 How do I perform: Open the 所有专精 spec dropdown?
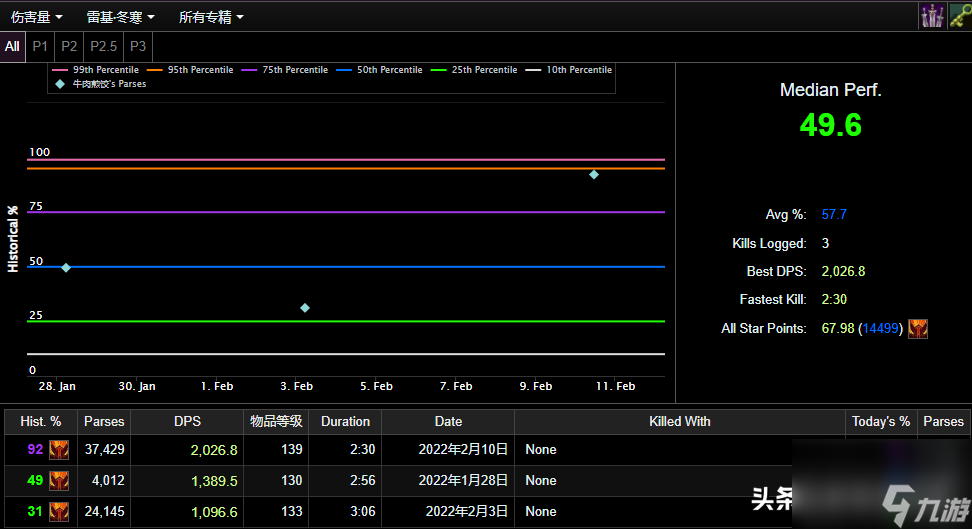[211, 17]
